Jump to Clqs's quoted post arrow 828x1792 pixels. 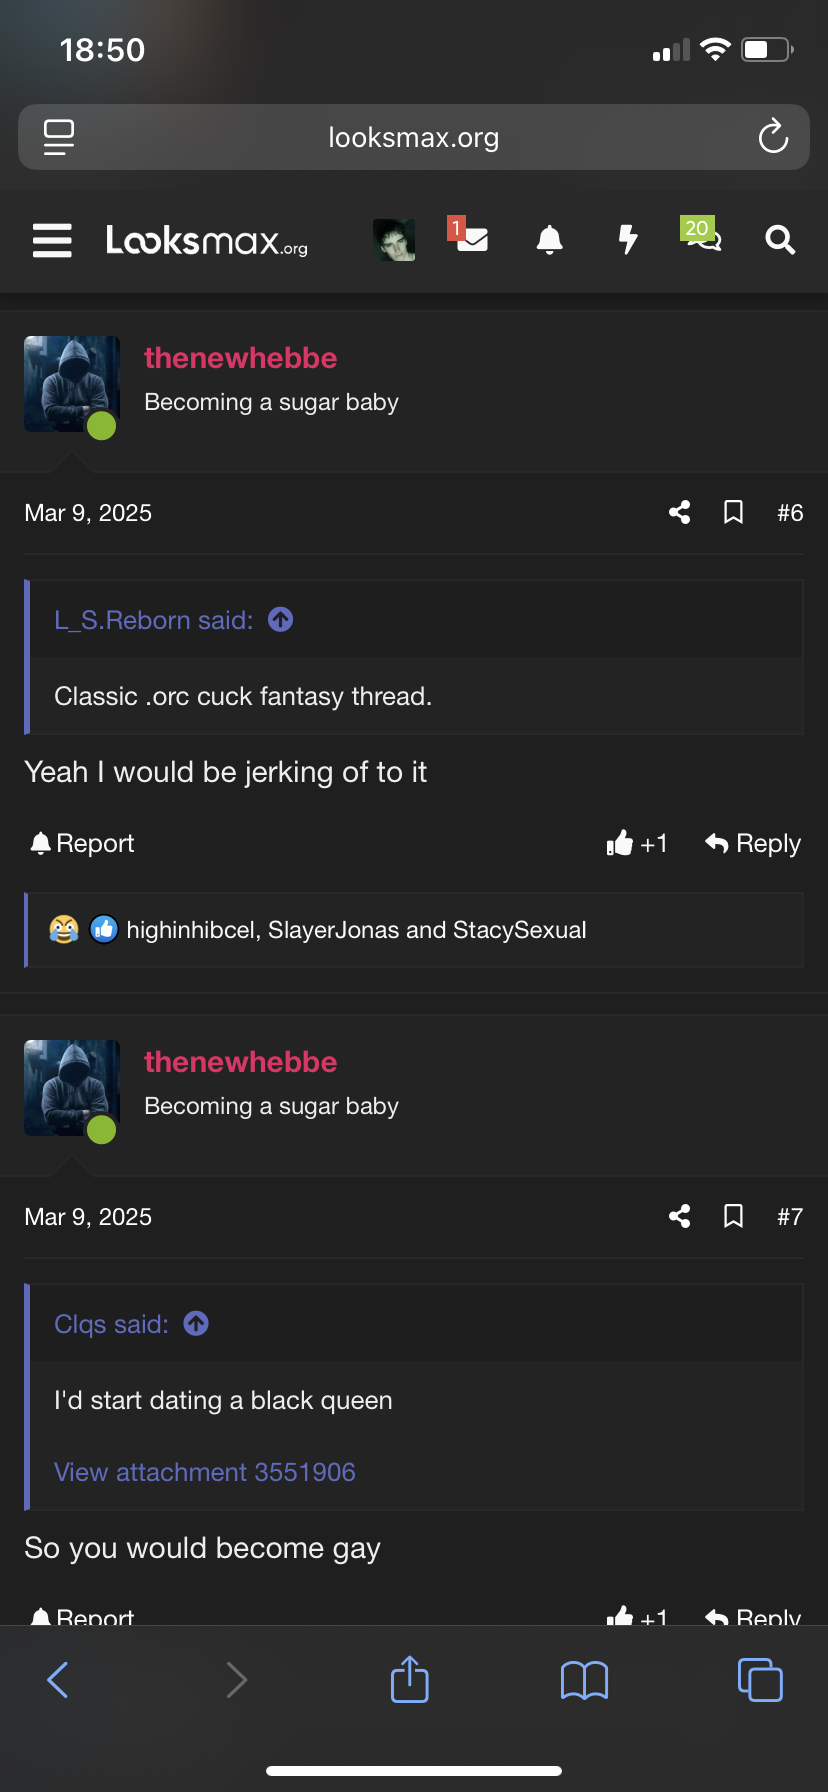point(196,1324)
